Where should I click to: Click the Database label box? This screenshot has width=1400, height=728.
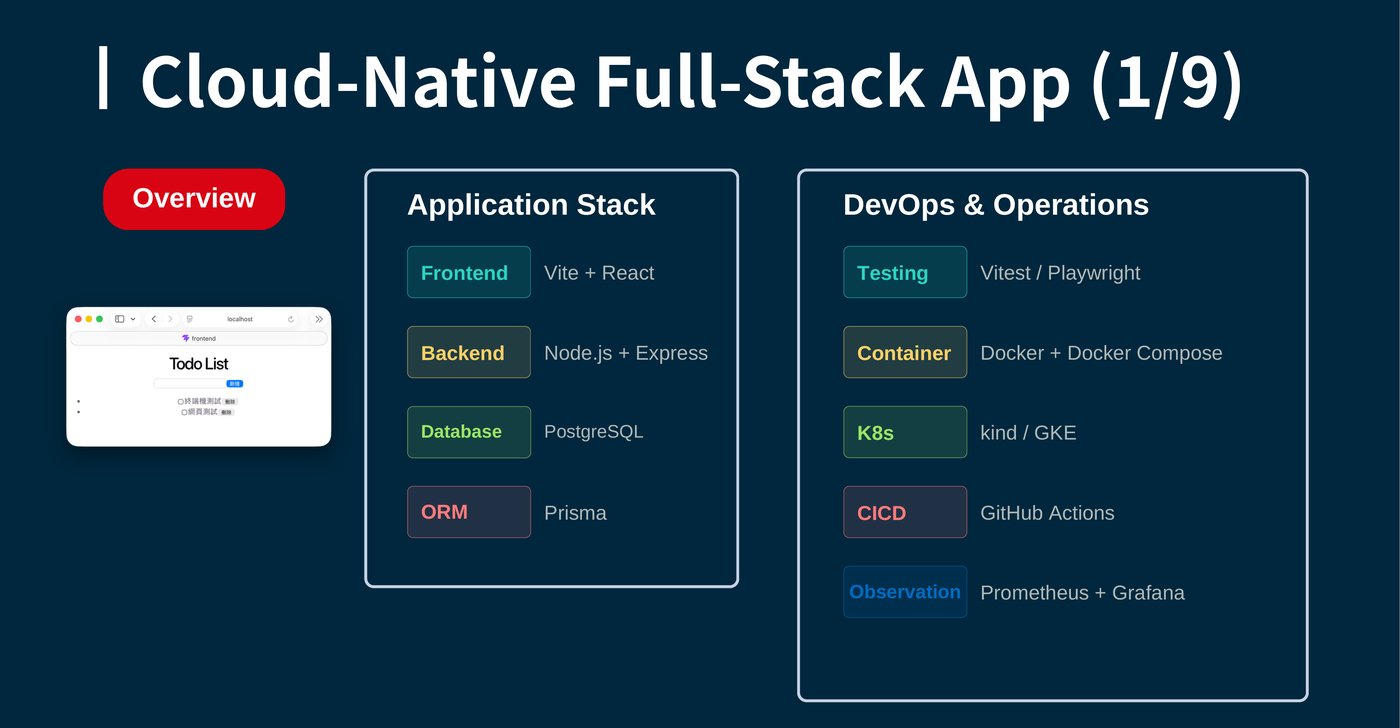click(x=469, y=432)
